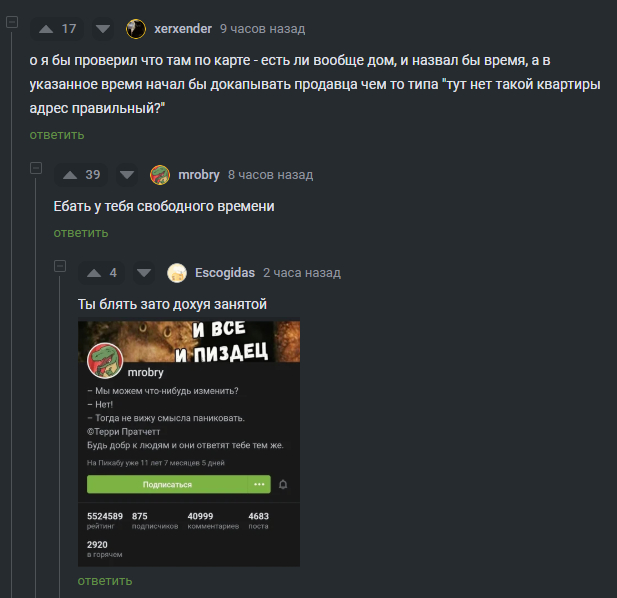This screenshot has height=598, width=617.
Task: Open mrobry username link
Action: [x=199, y=175]
